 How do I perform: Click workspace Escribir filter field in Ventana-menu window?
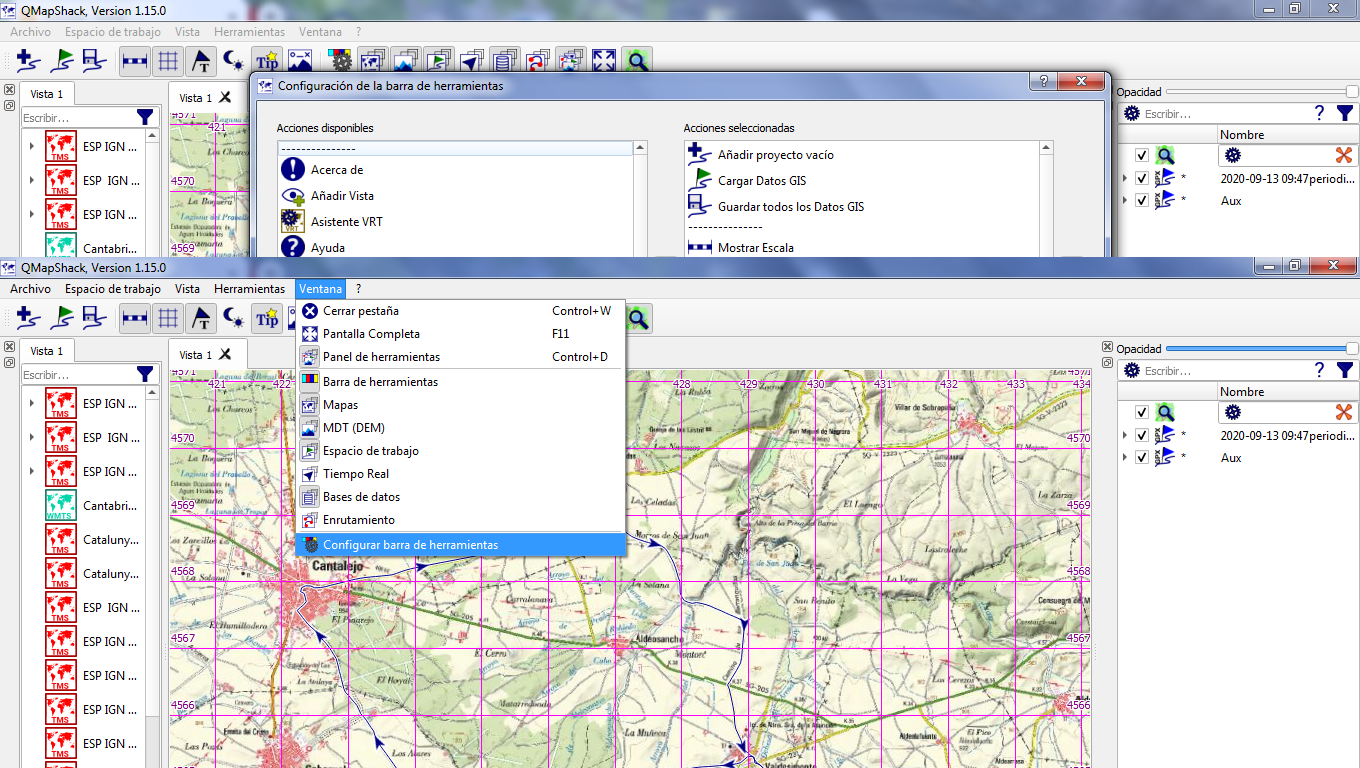tap(1226, 370)
